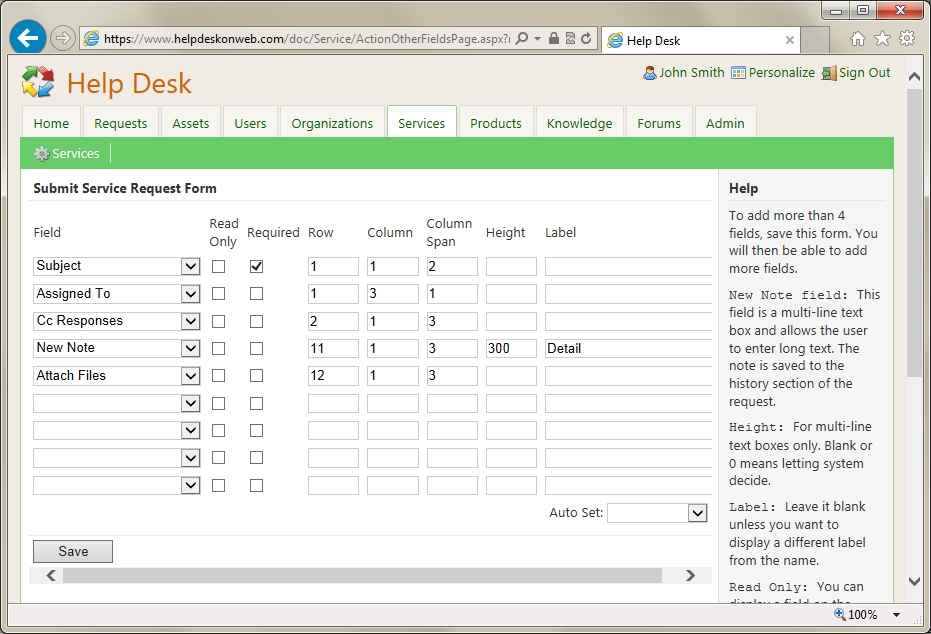Click the Column input for Assigned To
Screen dimensions: 931x634
click(x=392, y=294)
